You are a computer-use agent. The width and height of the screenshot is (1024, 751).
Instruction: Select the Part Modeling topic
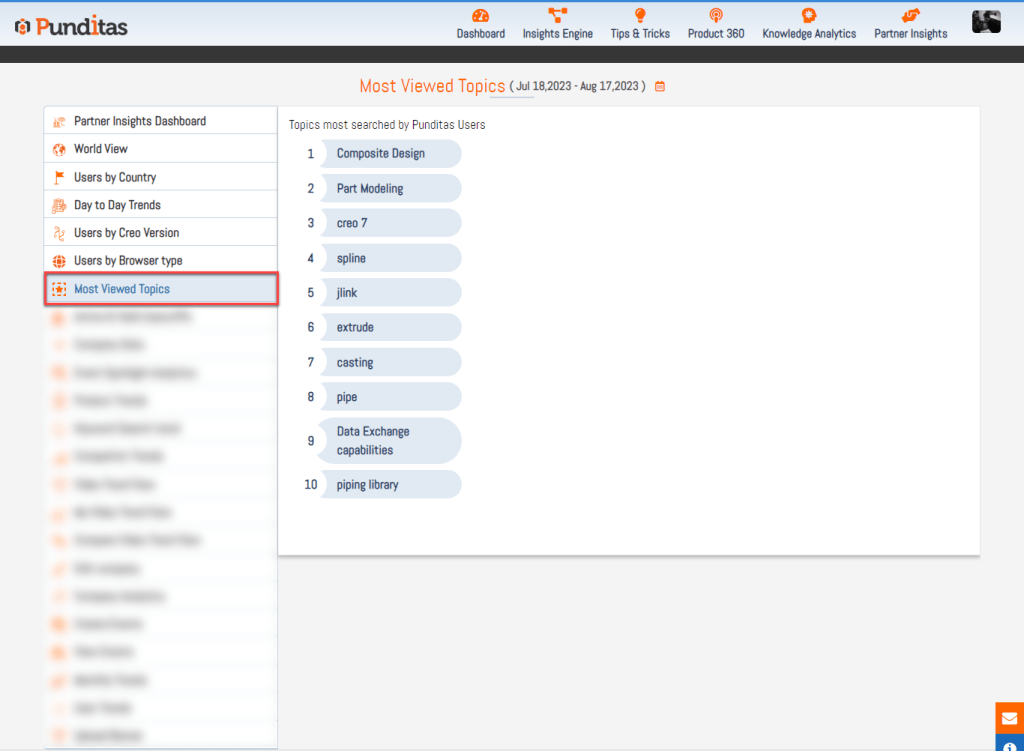coord(370,189)
